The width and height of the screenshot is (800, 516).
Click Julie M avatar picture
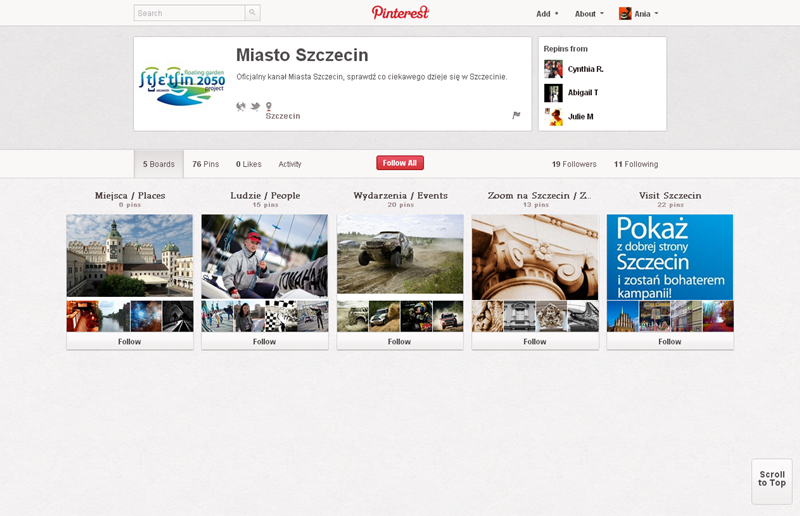coord(553,117)
